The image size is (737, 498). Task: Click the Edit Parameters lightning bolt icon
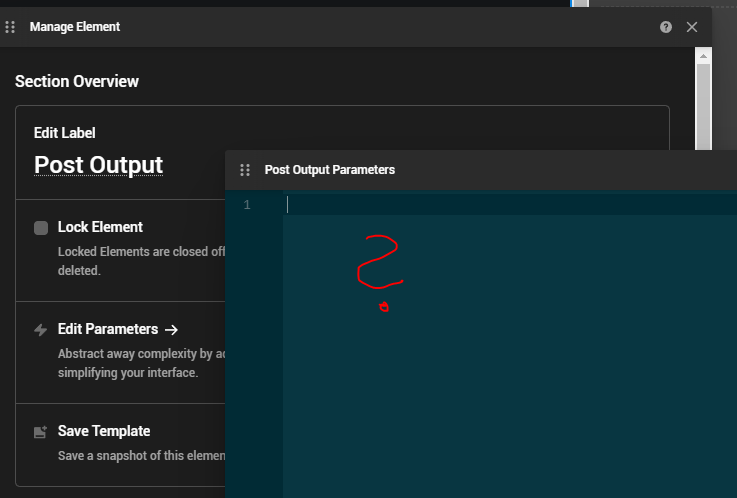[41, 330]
